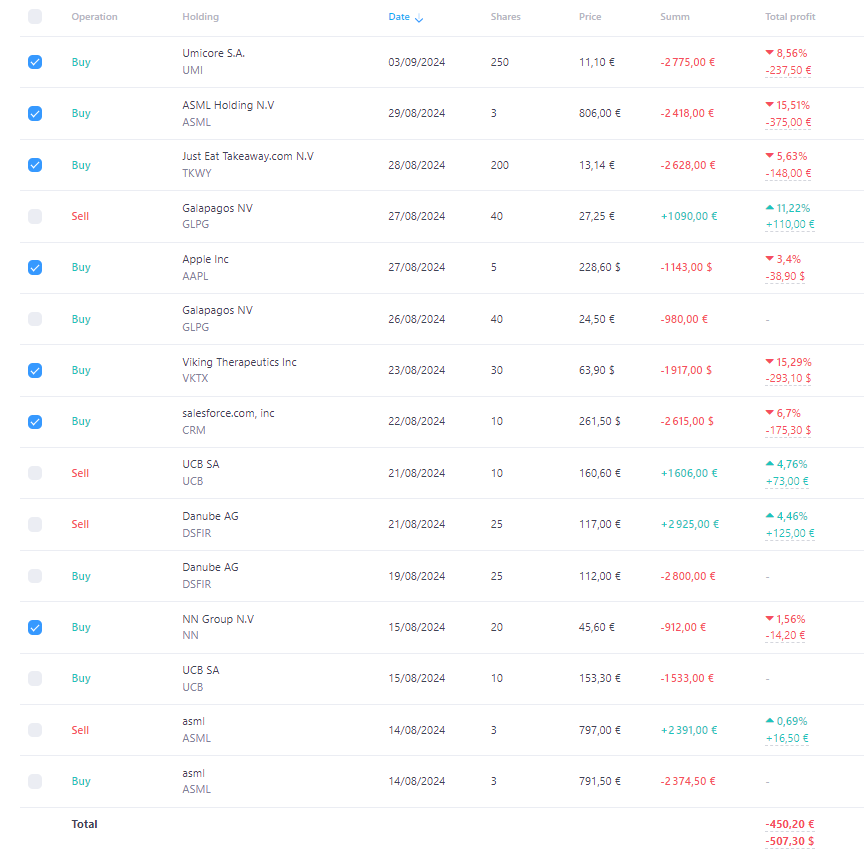
Task: Click the VKTX ticker symbol
Action: point(195,378)
